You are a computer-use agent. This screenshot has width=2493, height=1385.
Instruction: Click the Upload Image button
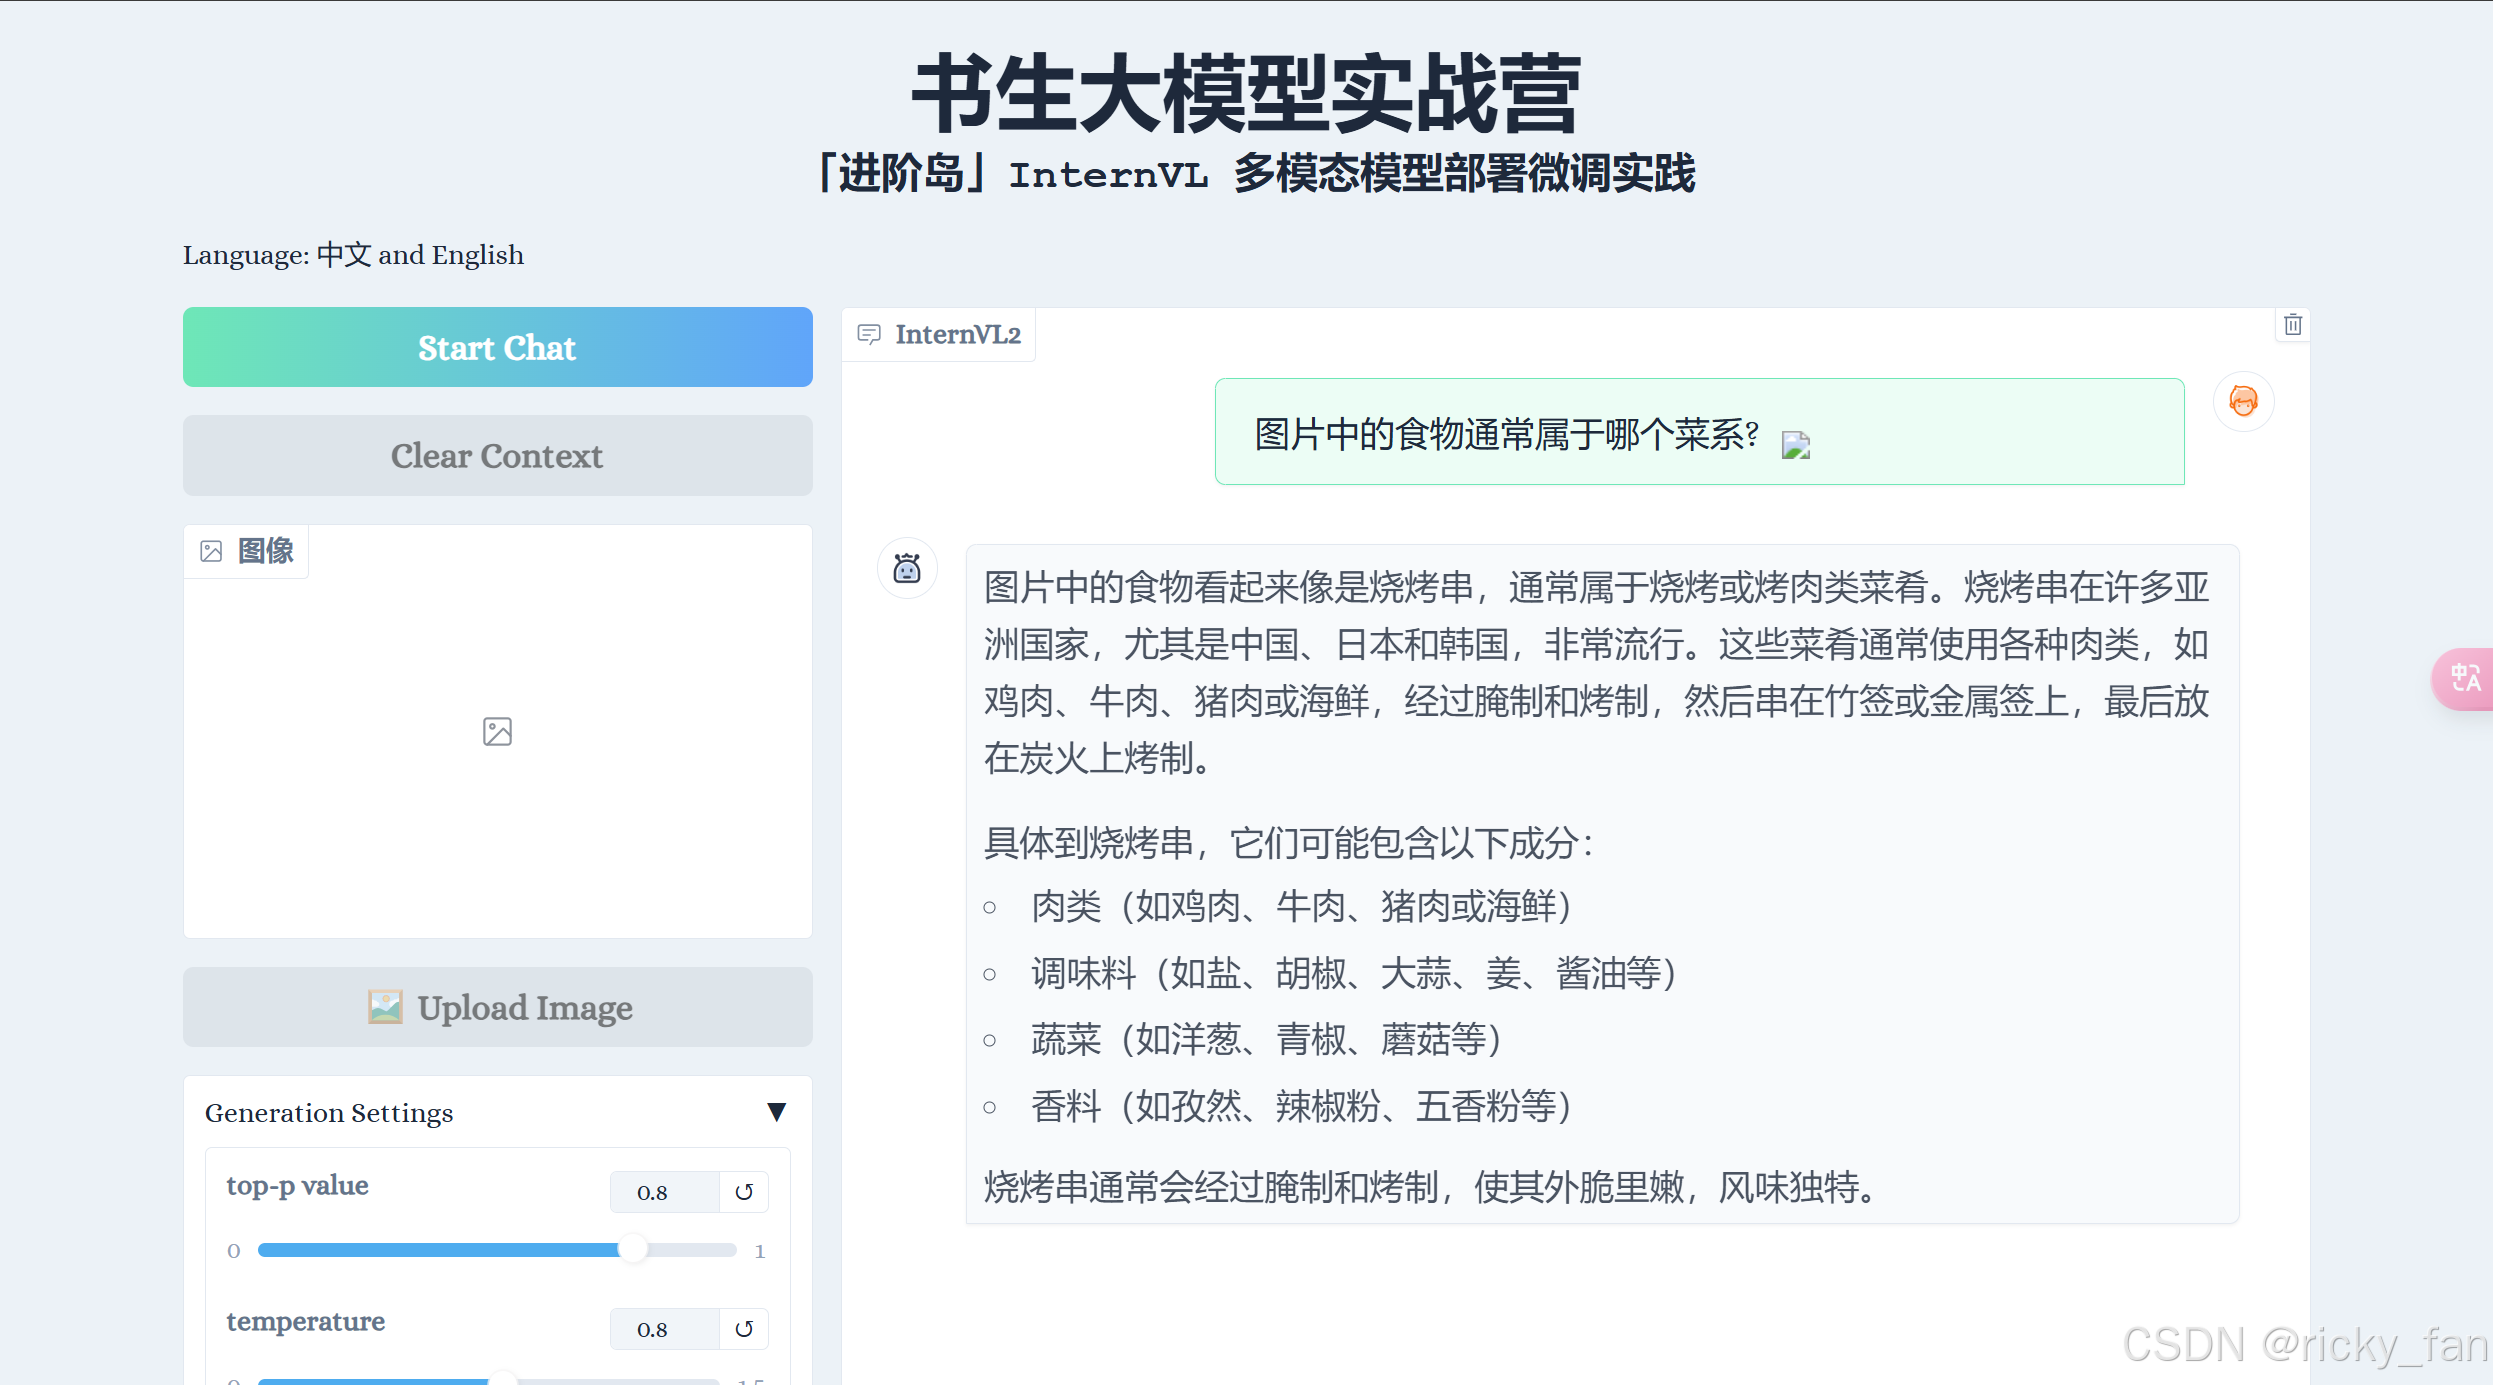(x=498, y=1007)
